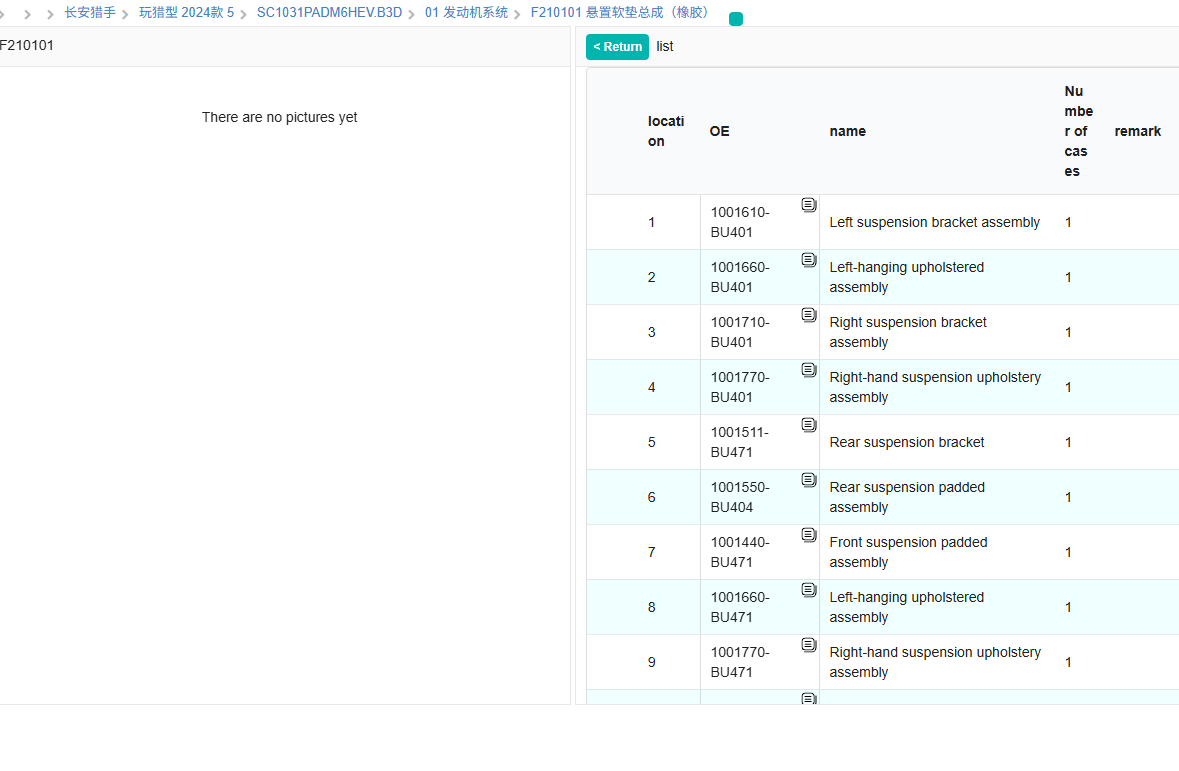This screenshot has height=771, width=1179.
Task: Click the list label beside Return
Action: 665,47
